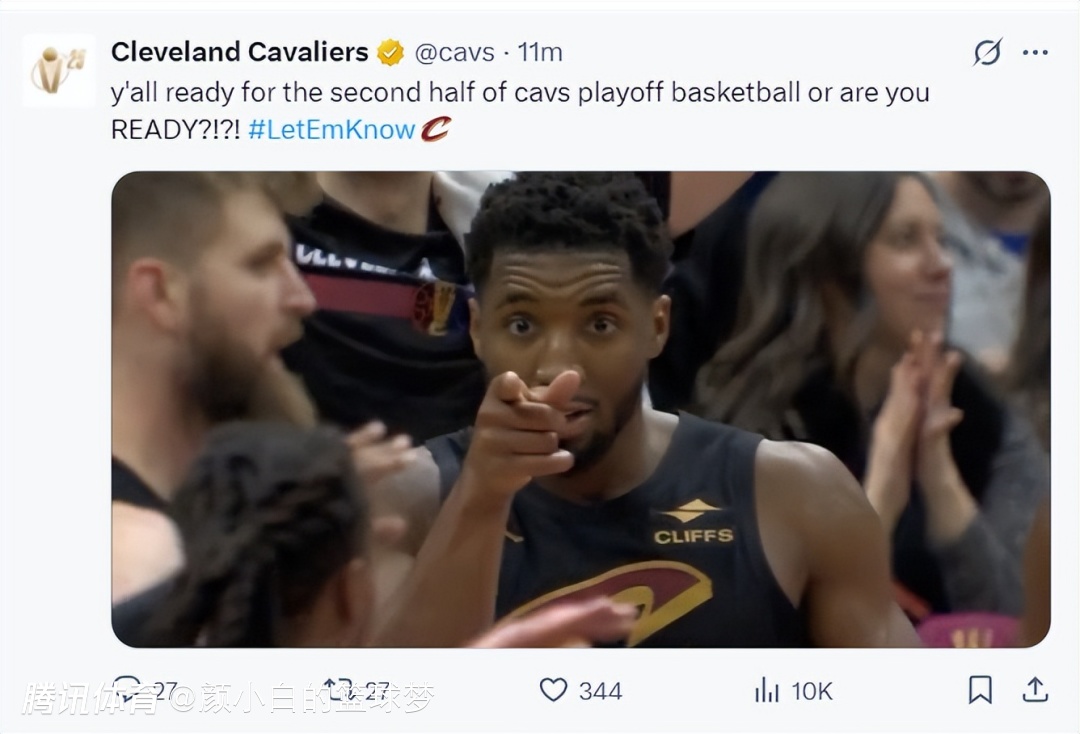Click the retweet count number 27

(x=377, y=691)
